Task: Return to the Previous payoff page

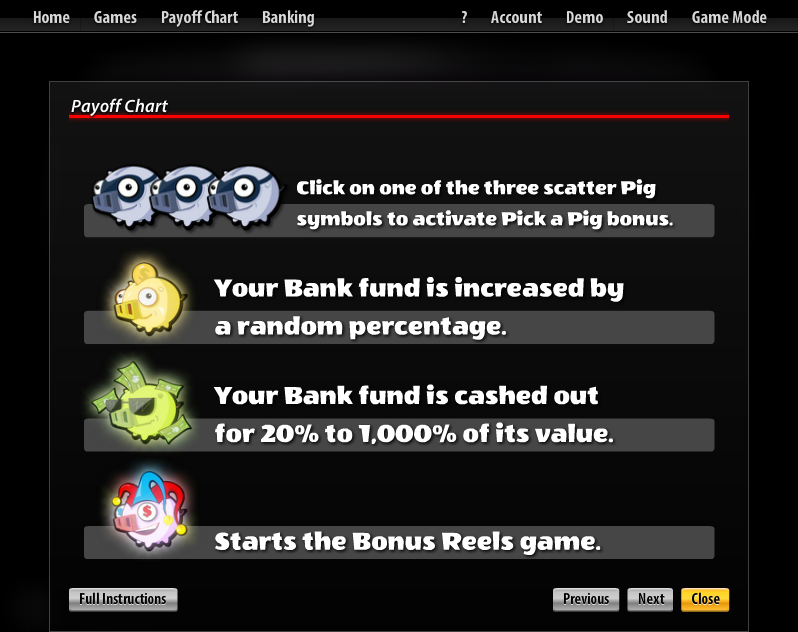Action: tap(586, 599)
